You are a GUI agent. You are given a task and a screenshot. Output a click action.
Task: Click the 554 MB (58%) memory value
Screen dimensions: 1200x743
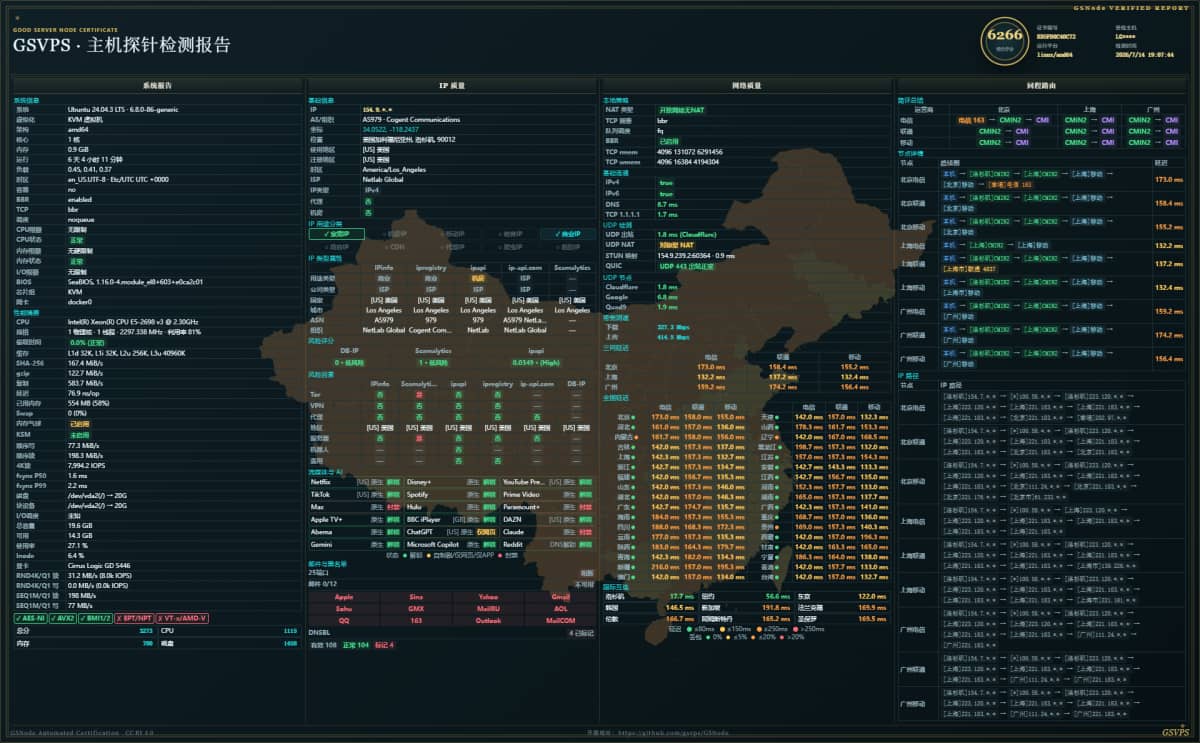click(x=88, y=402)
